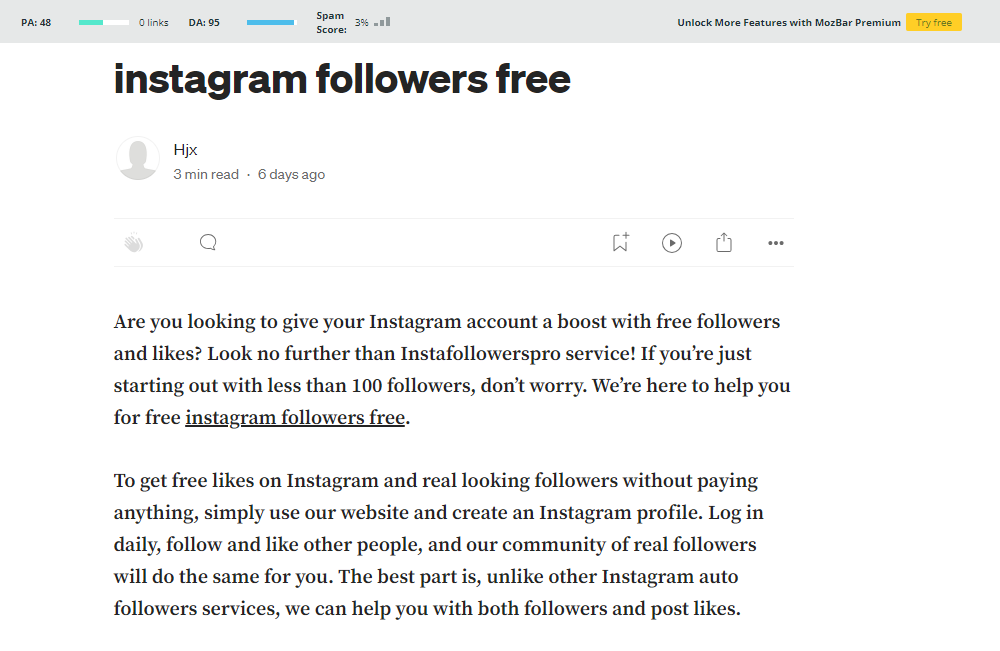The width and height of the screenshot is (1000, 651).
Task: Click the author's profile avatar
Action: coord(138,159)
